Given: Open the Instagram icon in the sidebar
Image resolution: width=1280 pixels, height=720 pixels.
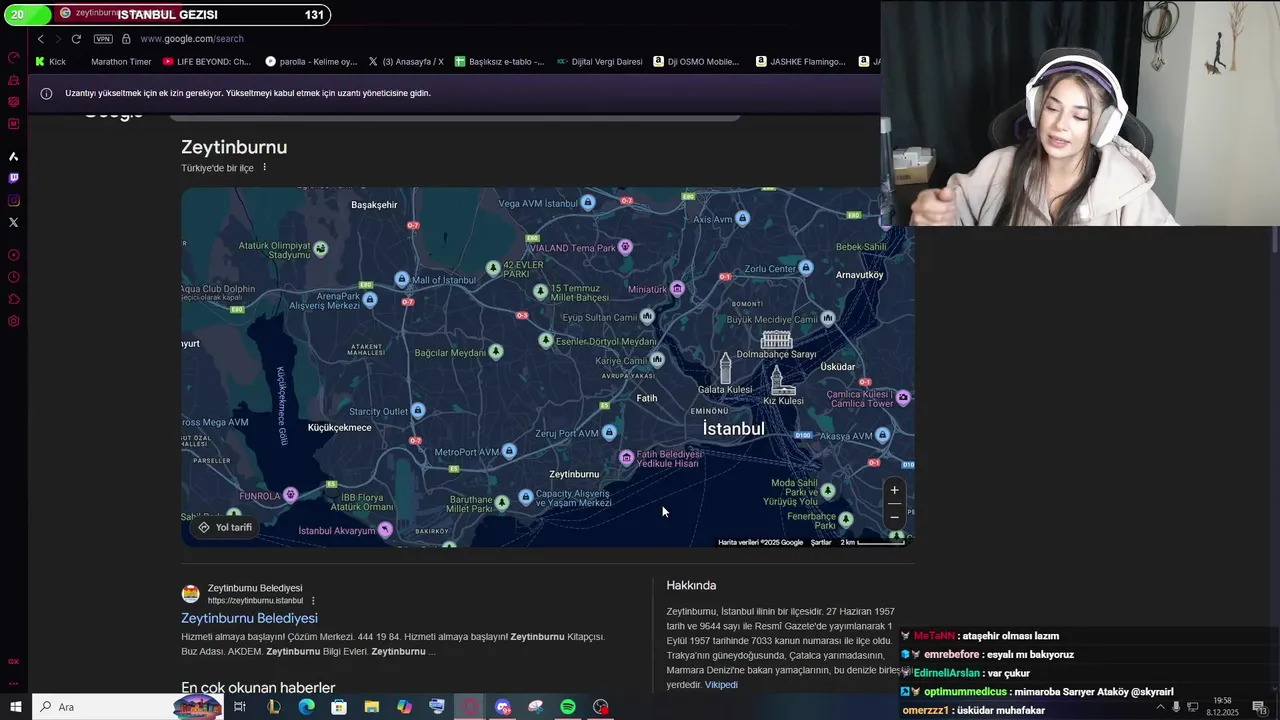Looking at the screenshot, I should (14, 201).
